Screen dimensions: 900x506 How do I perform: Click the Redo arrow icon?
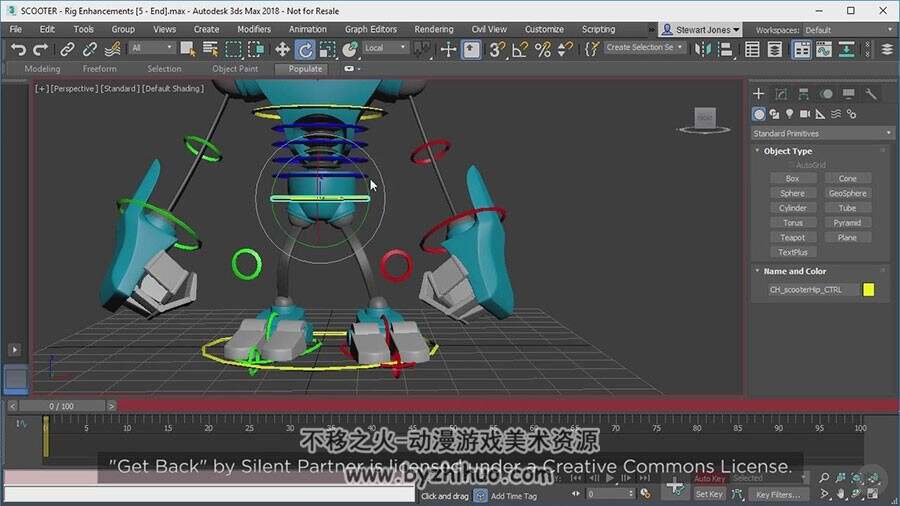click(40, 50)
